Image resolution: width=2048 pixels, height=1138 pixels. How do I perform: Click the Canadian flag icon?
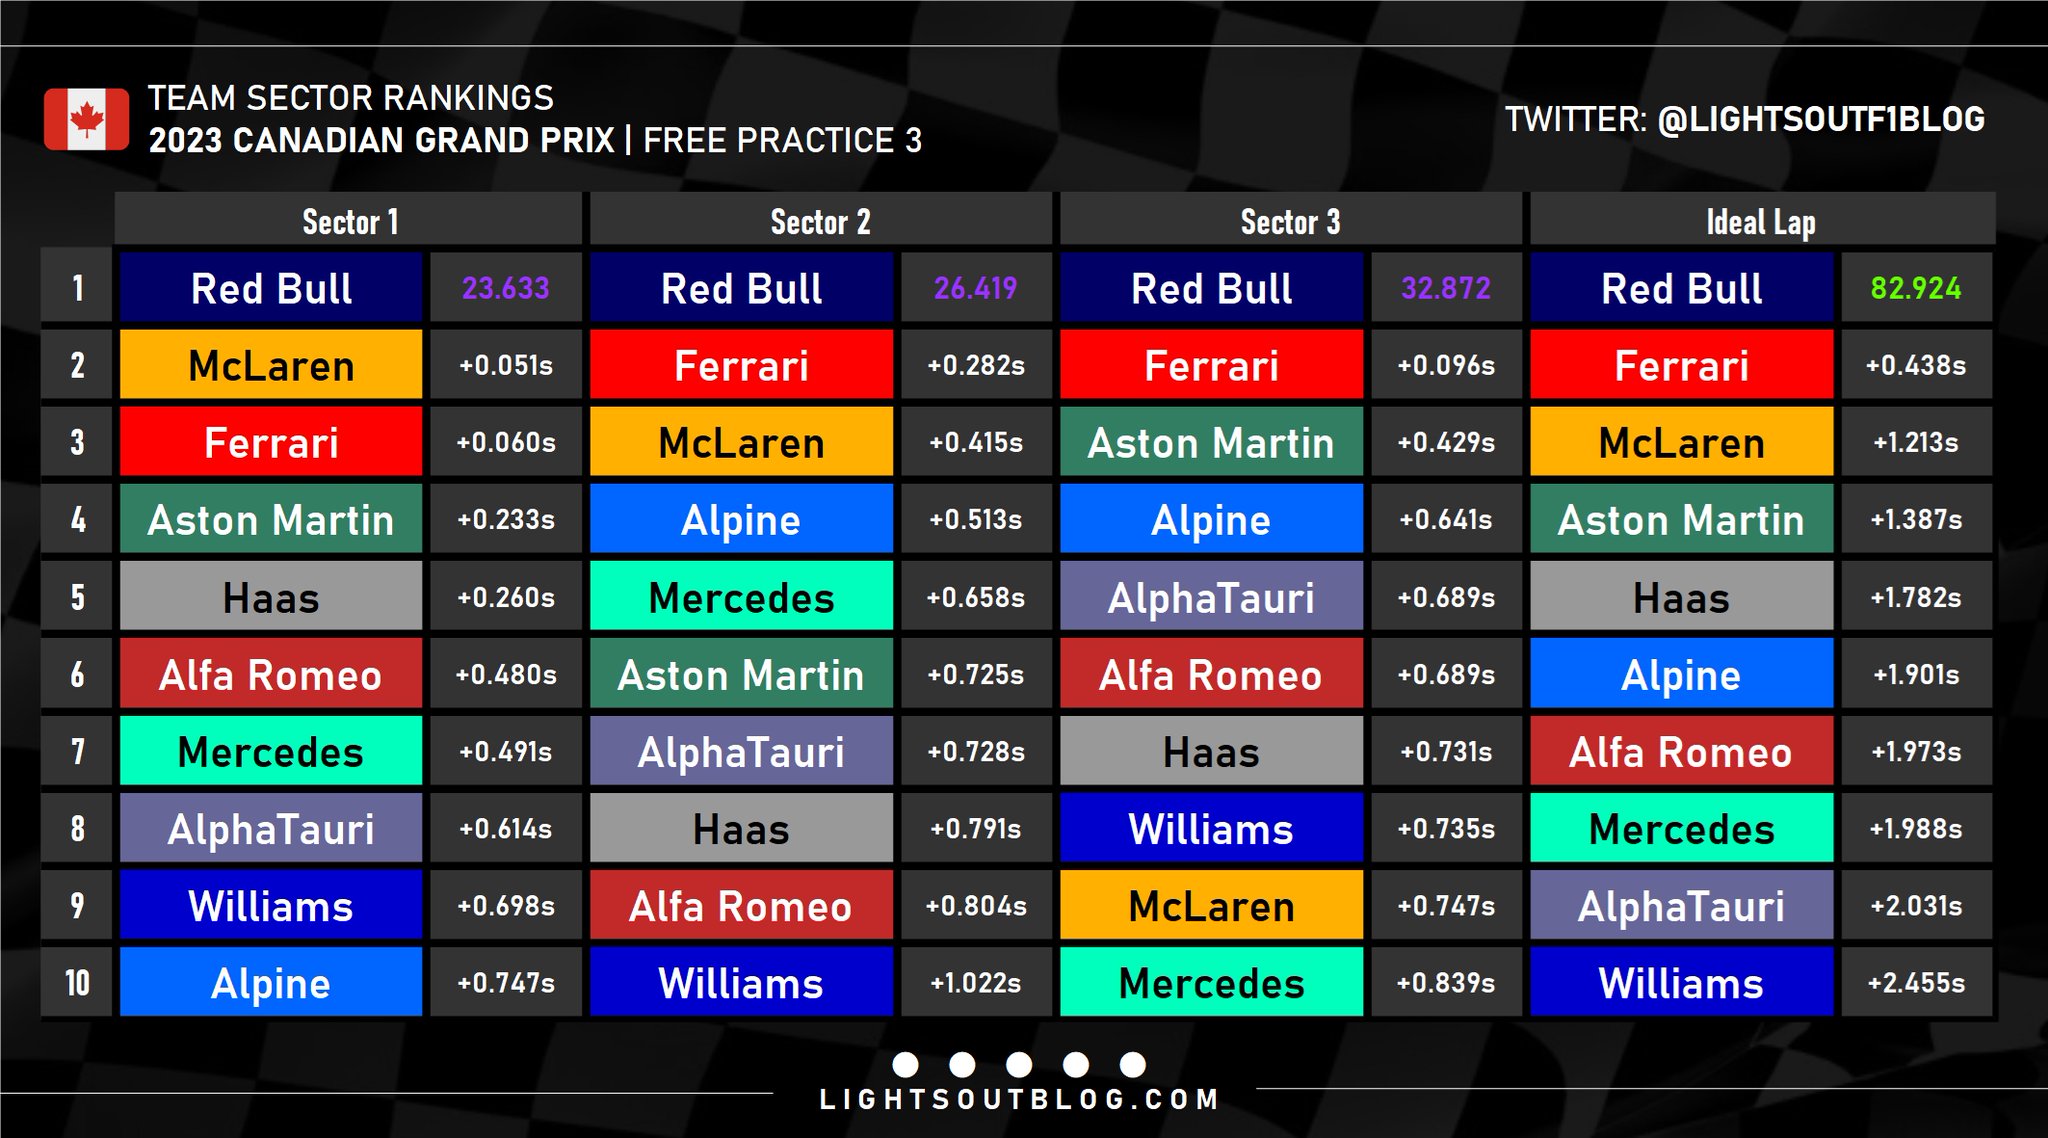[86, 119]
